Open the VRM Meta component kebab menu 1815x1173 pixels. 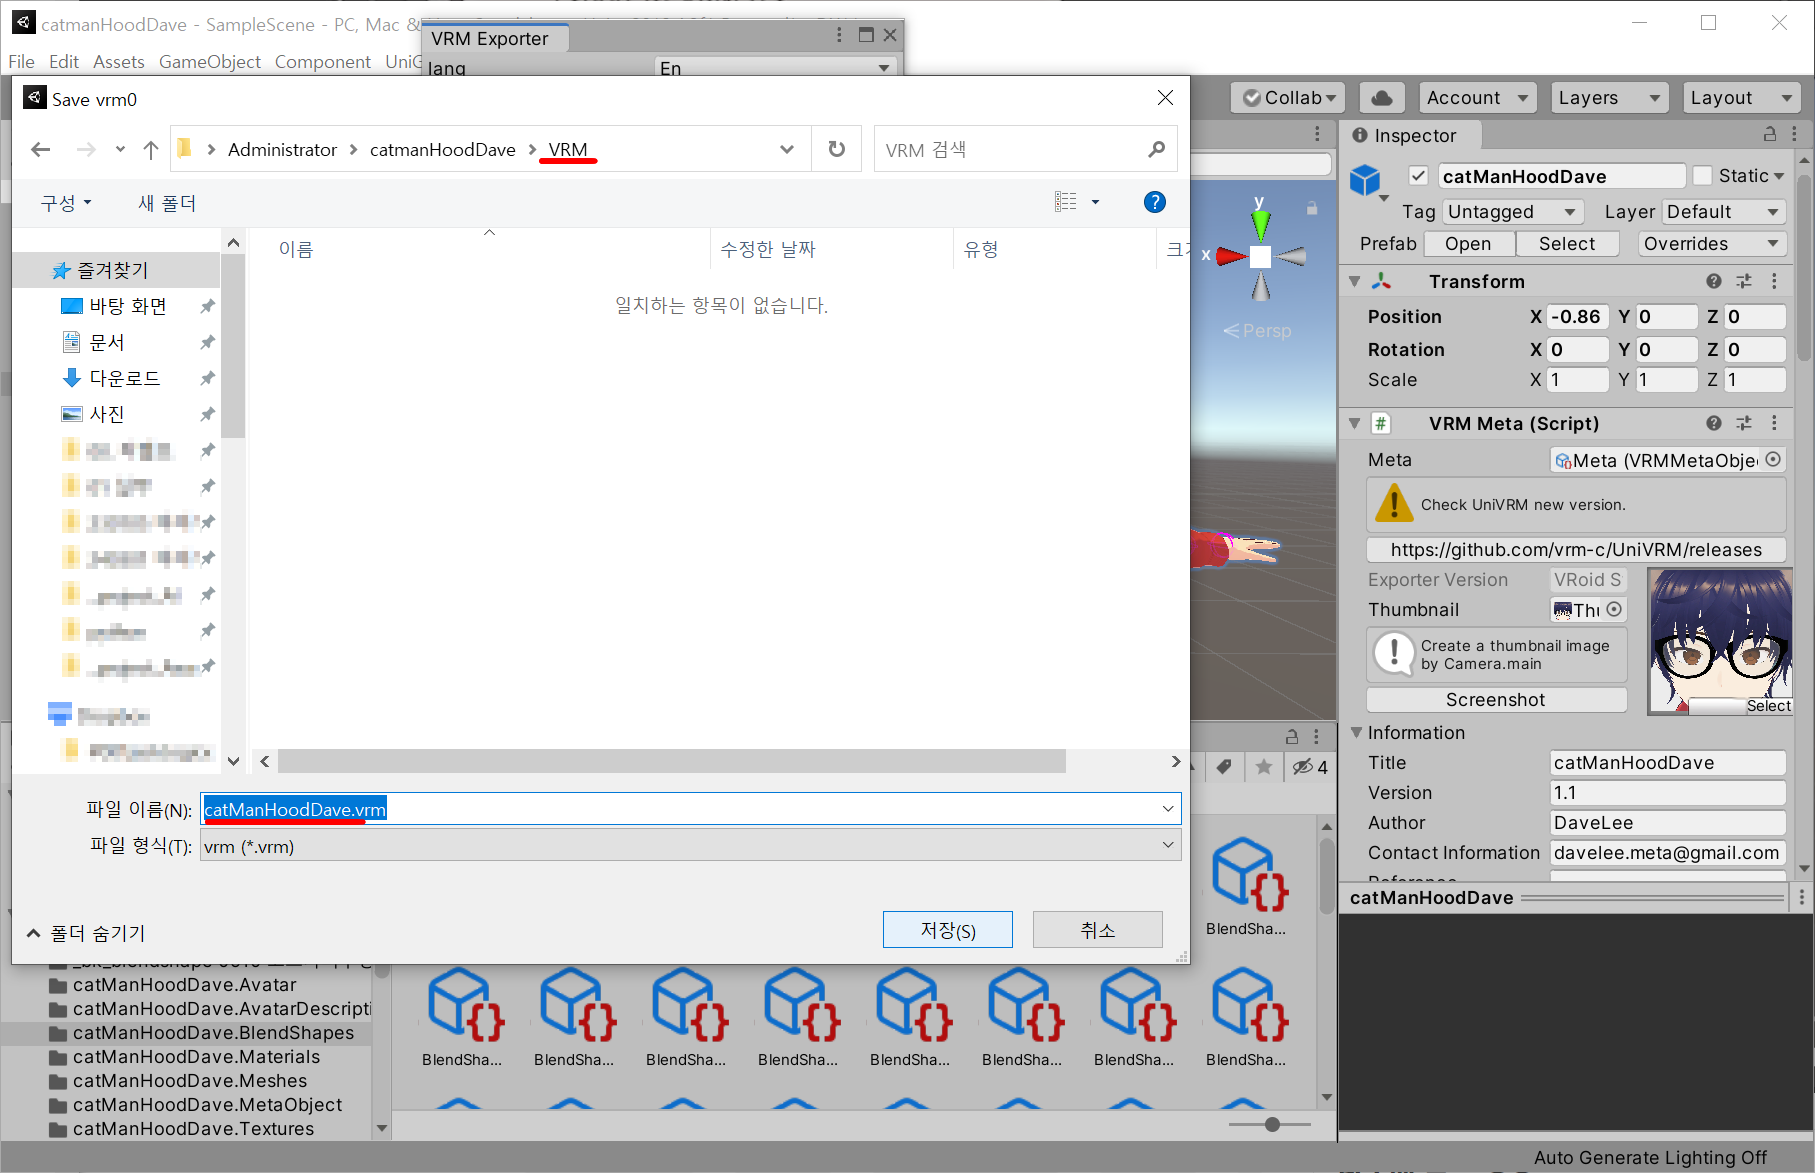(x=1774, y=424)
